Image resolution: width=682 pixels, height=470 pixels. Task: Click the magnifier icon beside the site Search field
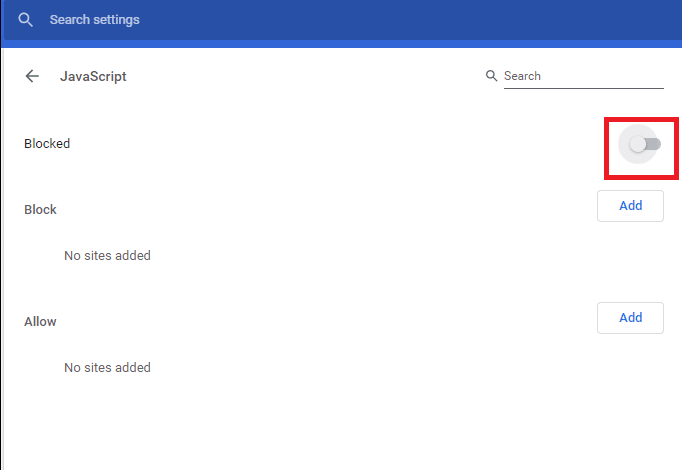[x=491, y=76]
